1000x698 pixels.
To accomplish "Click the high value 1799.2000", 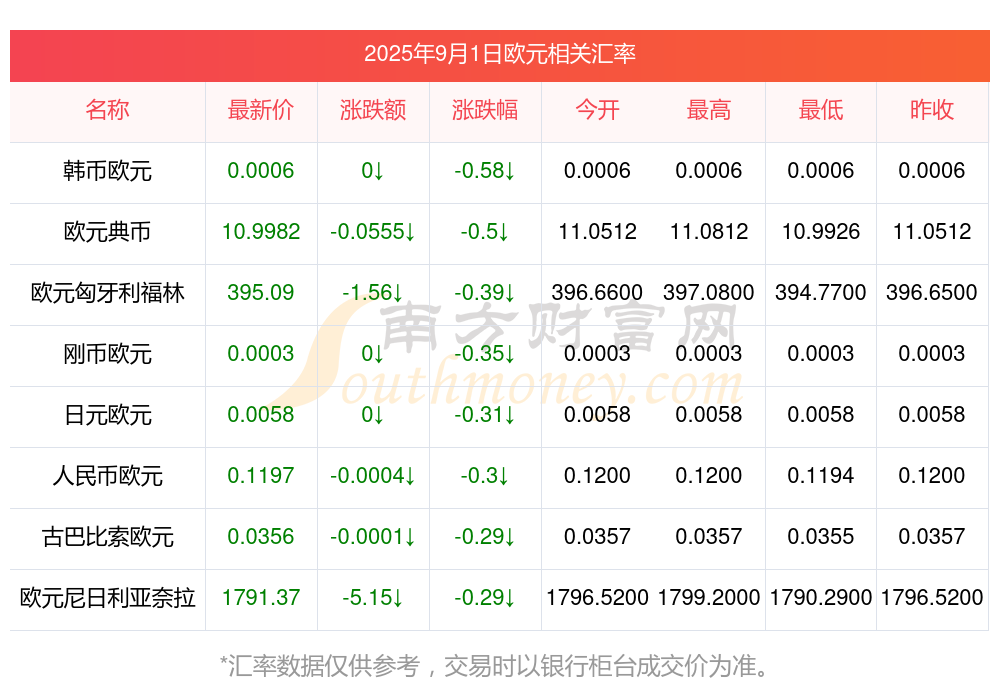I will pyautogui.click(x=709, y=598).
